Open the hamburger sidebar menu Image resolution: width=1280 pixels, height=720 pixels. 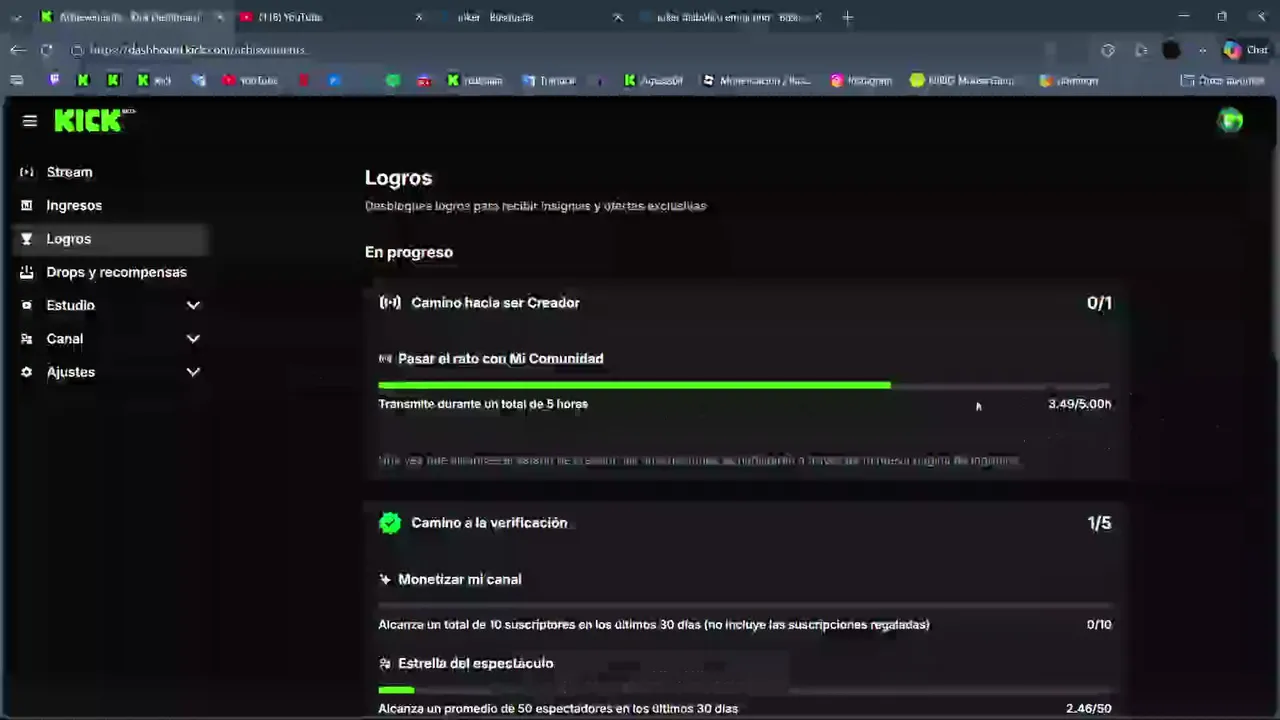30,121
